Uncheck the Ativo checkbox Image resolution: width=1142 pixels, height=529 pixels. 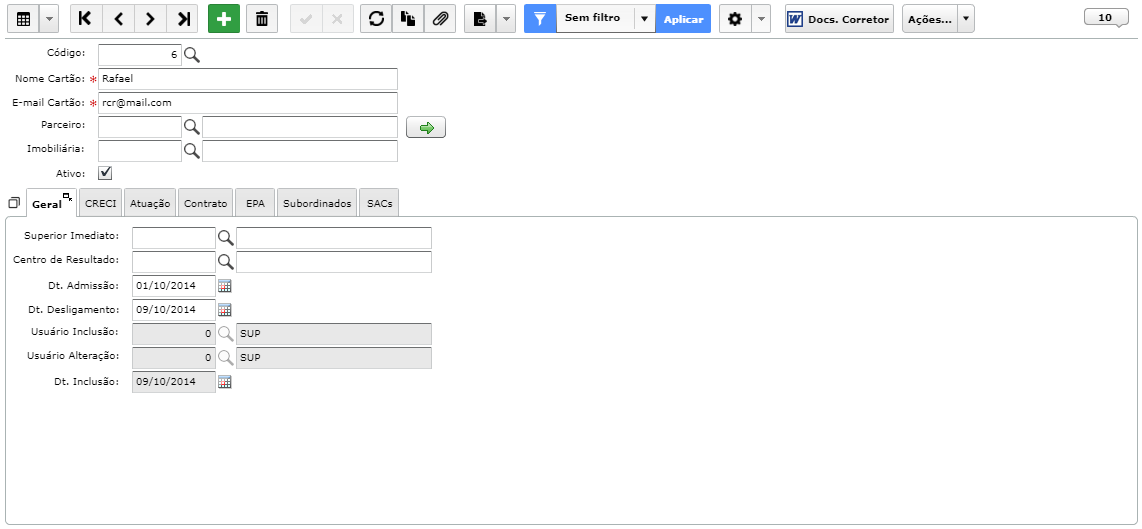[x=105, y=173]
